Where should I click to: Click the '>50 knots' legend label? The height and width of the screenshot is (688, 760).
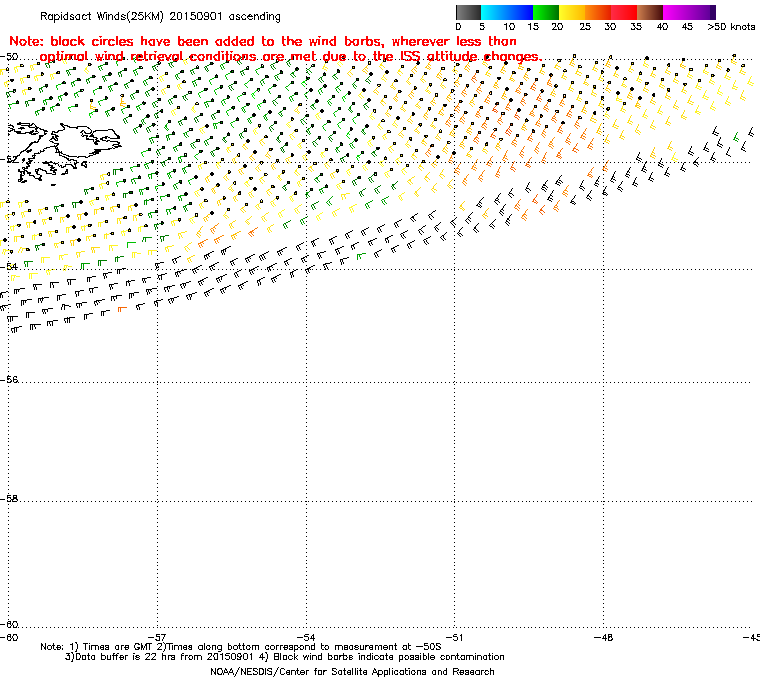731,27
